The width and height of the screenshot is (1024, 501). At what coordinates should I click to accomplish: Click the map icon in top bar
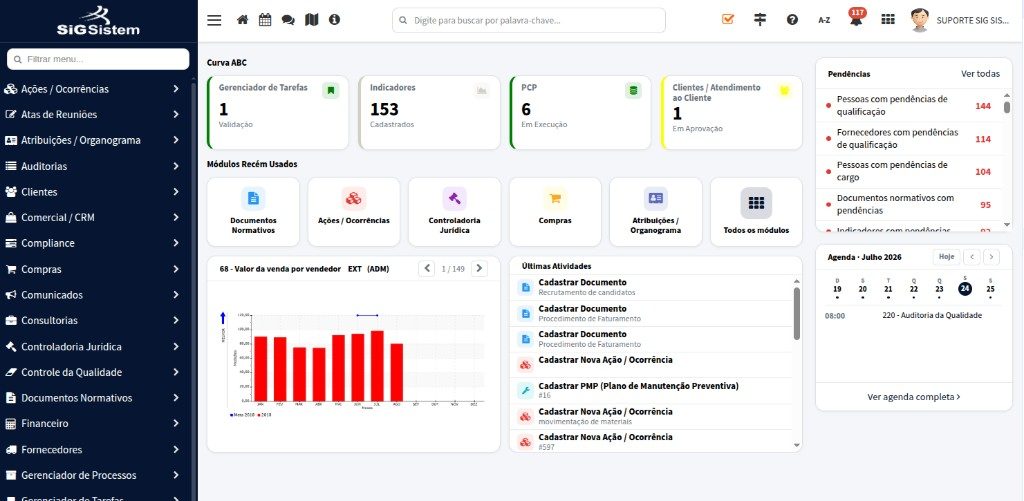point(312,20)
